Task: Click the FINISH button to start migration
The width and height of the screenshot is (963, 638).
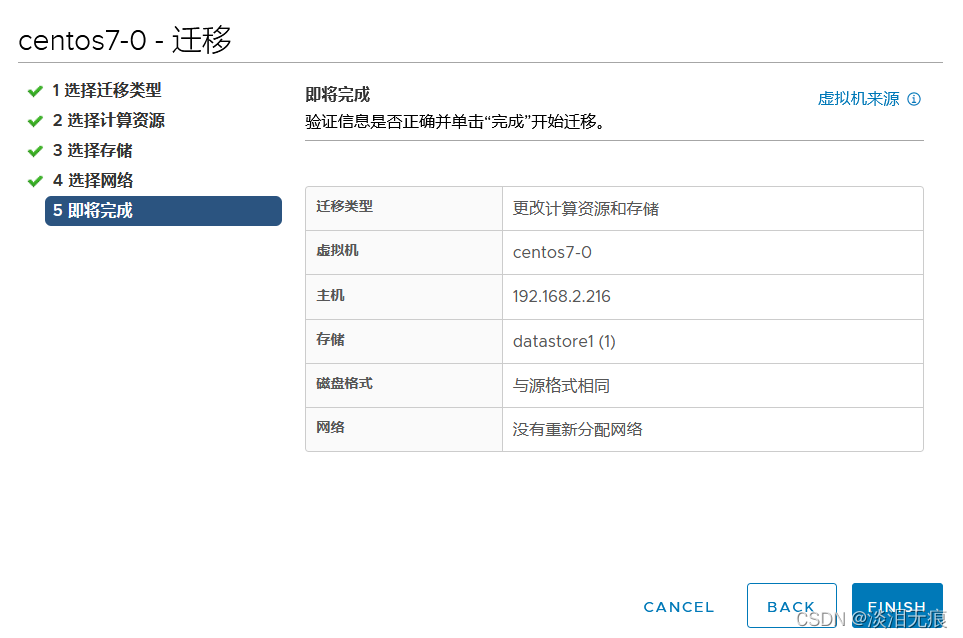Action: click(897, 604)
